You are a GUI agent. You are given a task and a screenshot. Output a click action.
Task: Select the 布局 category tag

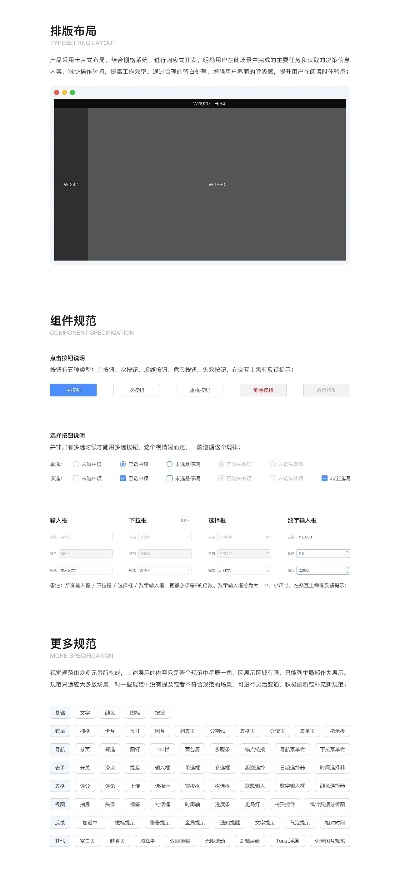59,731
